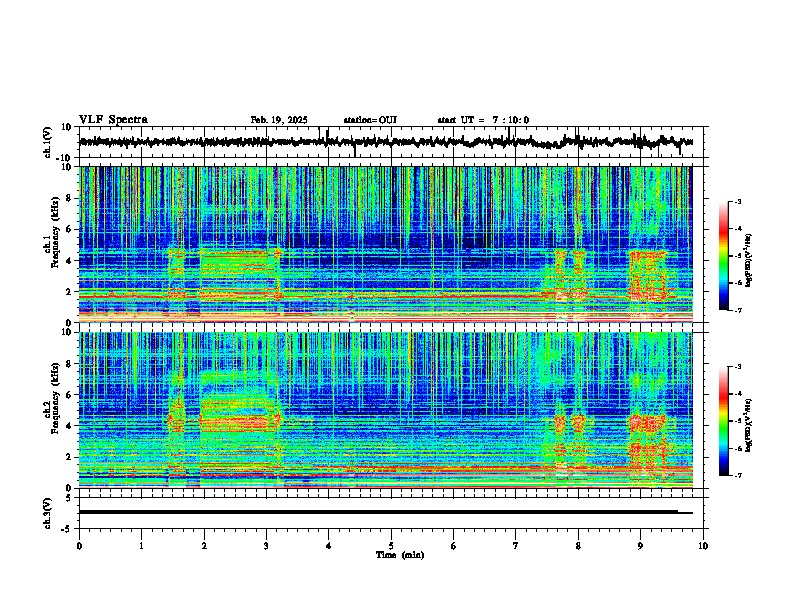
Task: Click the 'ch.3(V)' axis label
Action: coord(49,513)
